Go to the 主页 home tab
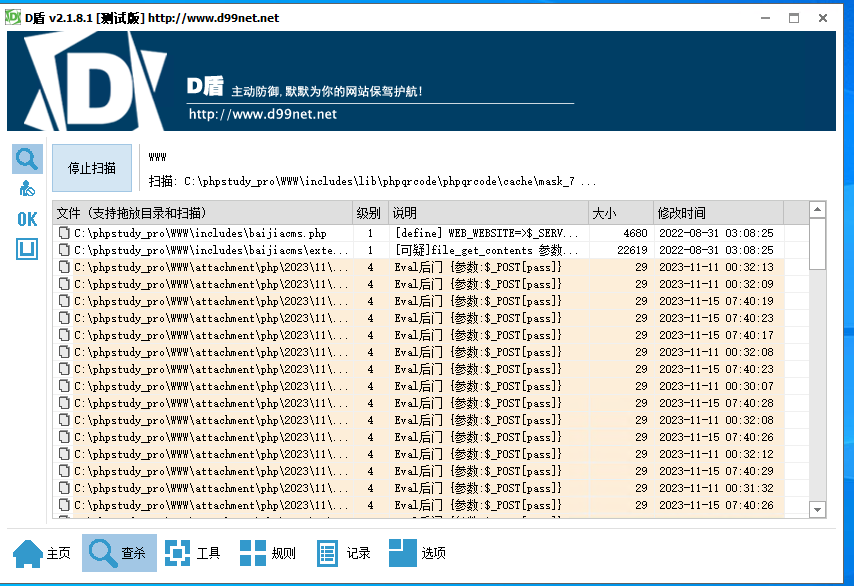Screen dimensions: 854x586 click(42, 553)
